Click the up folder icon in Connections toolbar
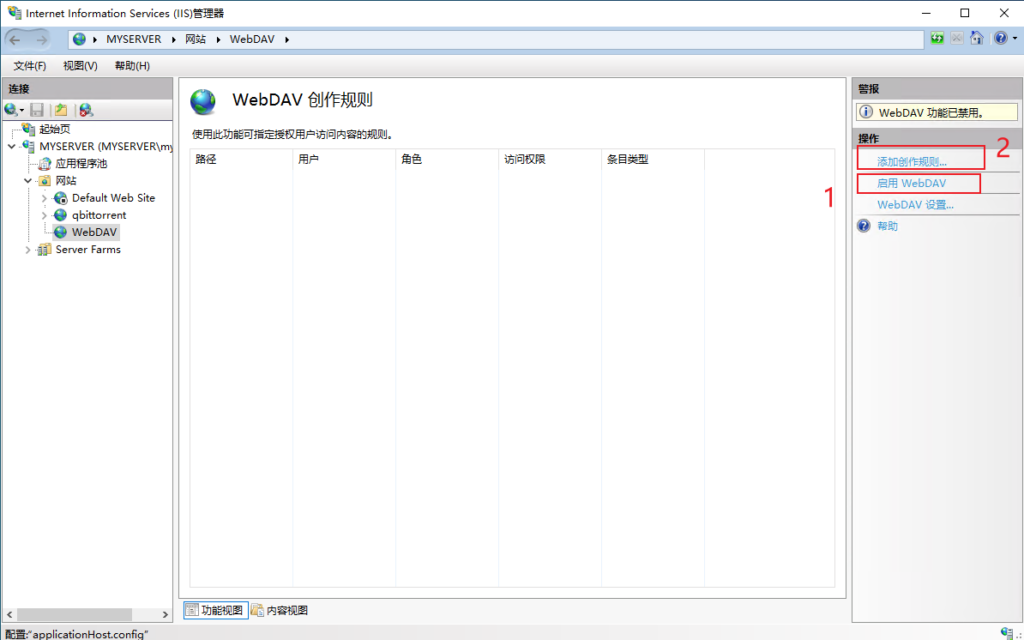Viewport: 1024px width, 640px height. [61, 110]
